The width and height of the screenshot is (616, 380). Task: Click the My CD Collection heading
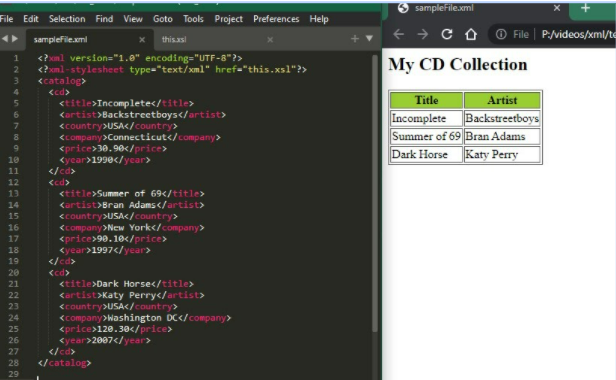[458, 64]
